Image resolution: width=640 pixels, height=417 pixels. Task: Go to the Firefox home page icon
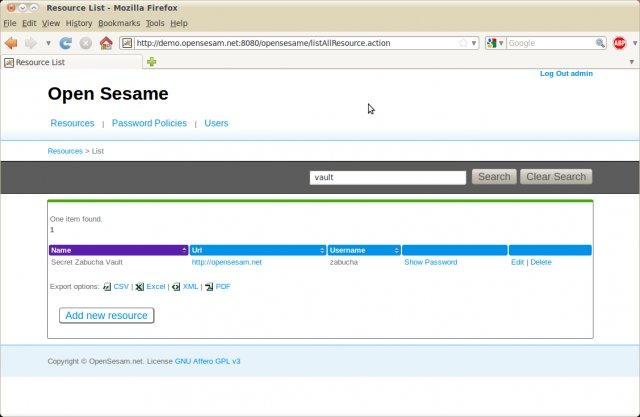(105, 43)
